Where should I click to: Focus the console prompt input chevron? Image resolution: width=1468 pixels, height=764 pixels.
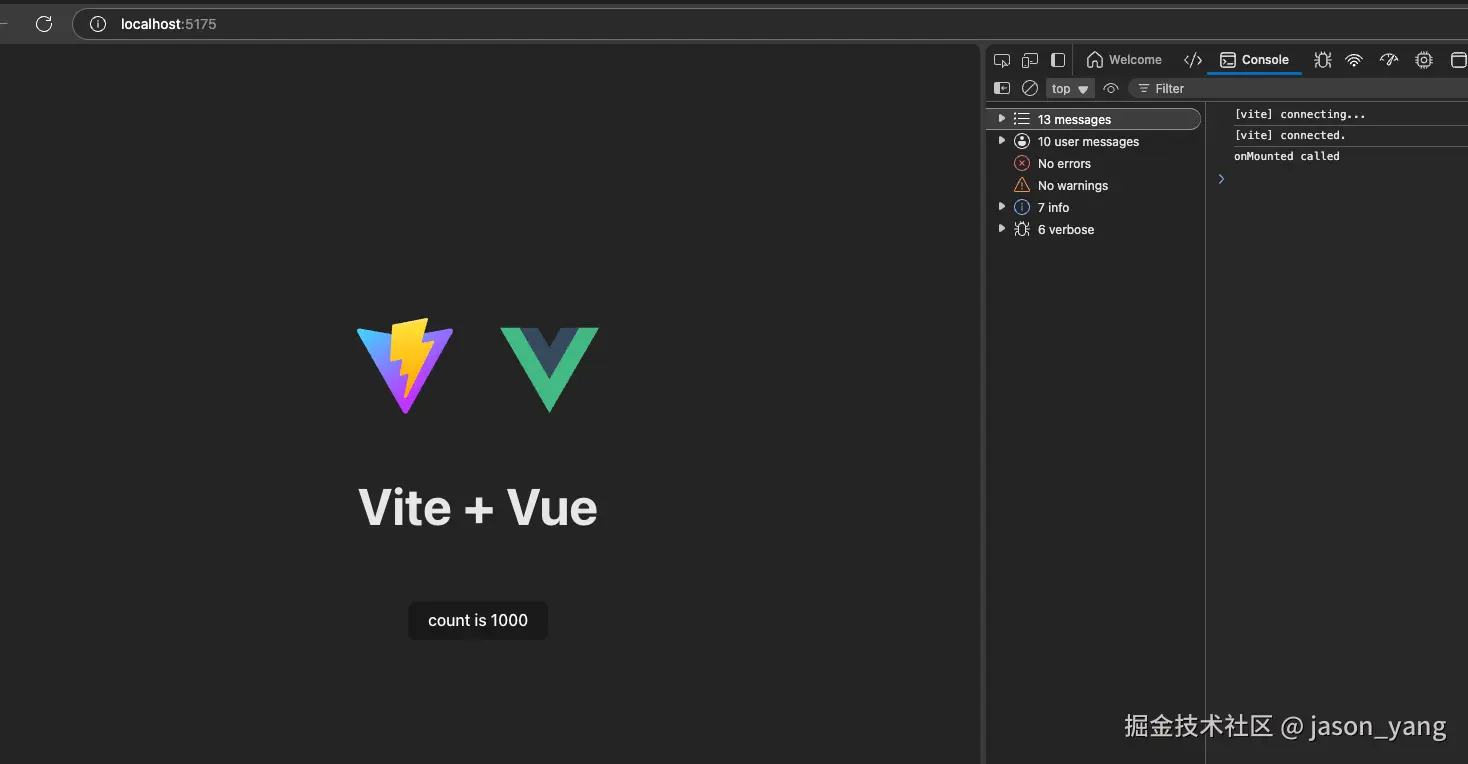tap(1221, 179)
